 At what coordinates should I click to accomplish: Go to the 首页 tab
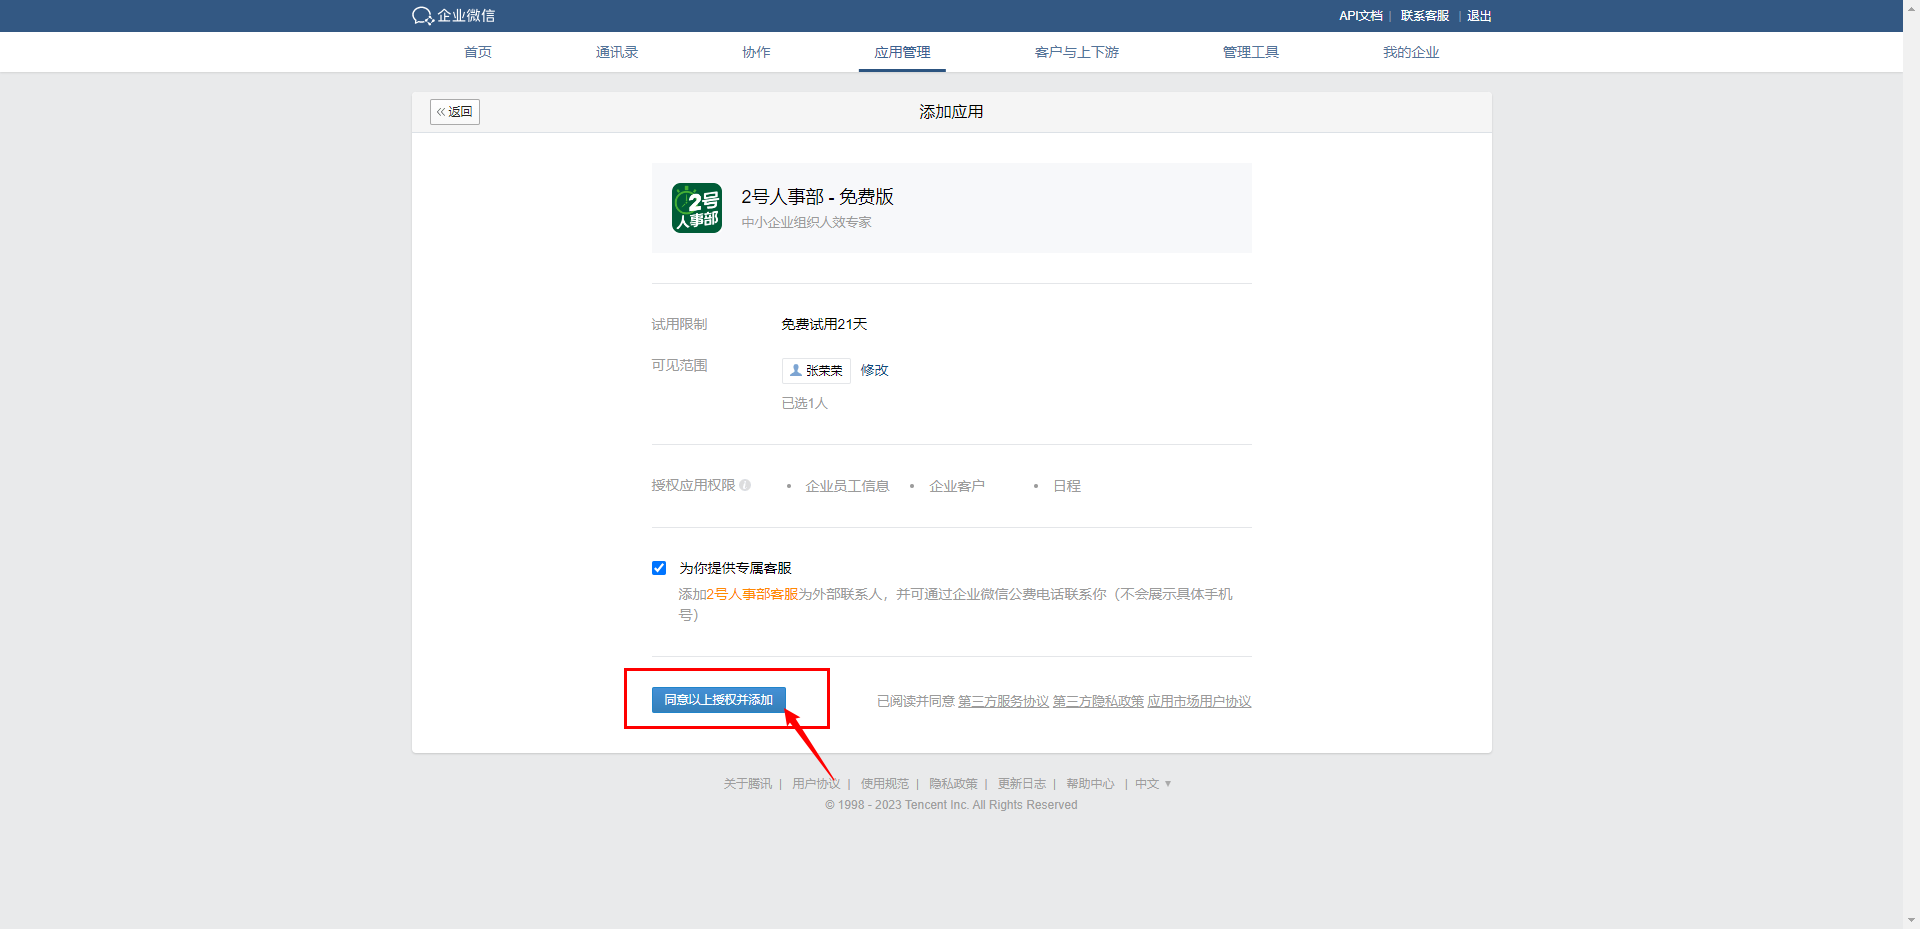click(x=478, y=52)
